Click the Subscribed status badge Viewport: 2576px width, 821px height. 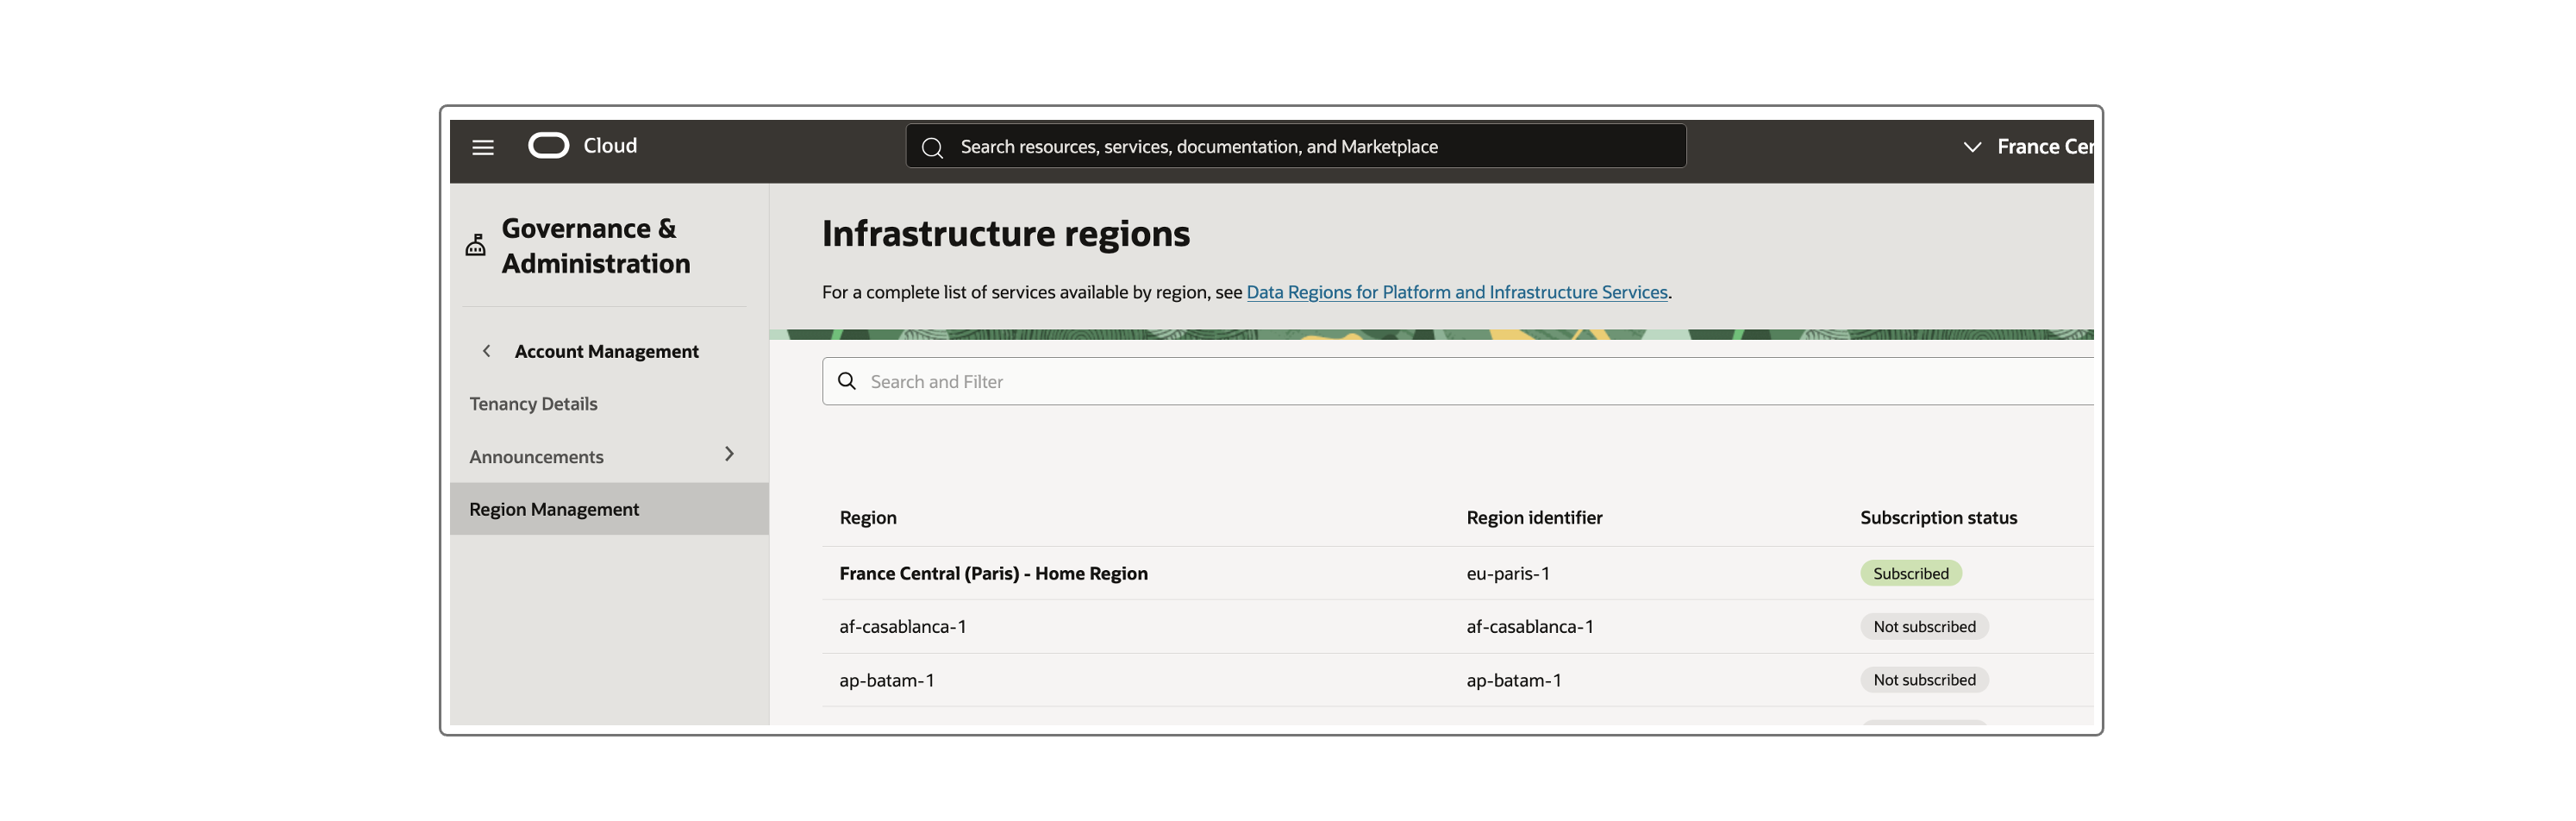coord(1910,573)
